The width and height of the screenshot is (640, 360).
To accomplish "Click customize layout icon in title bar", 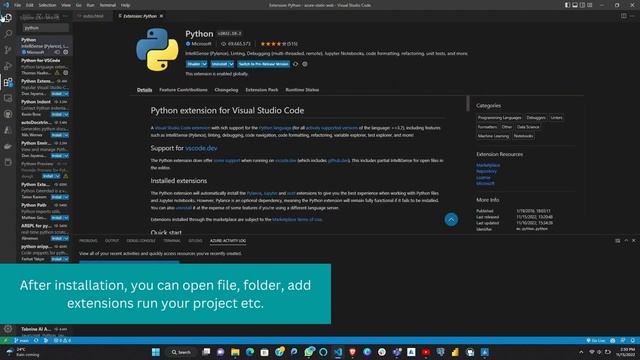I will tap(589, 5).
